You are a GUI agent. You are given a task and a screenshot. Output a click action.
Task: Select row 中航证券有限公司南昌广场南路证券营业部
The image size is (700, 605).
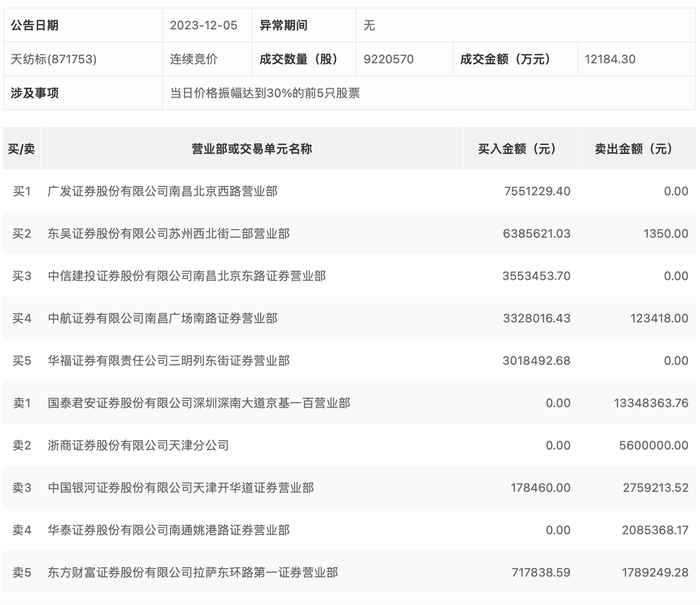click(350, 318)
